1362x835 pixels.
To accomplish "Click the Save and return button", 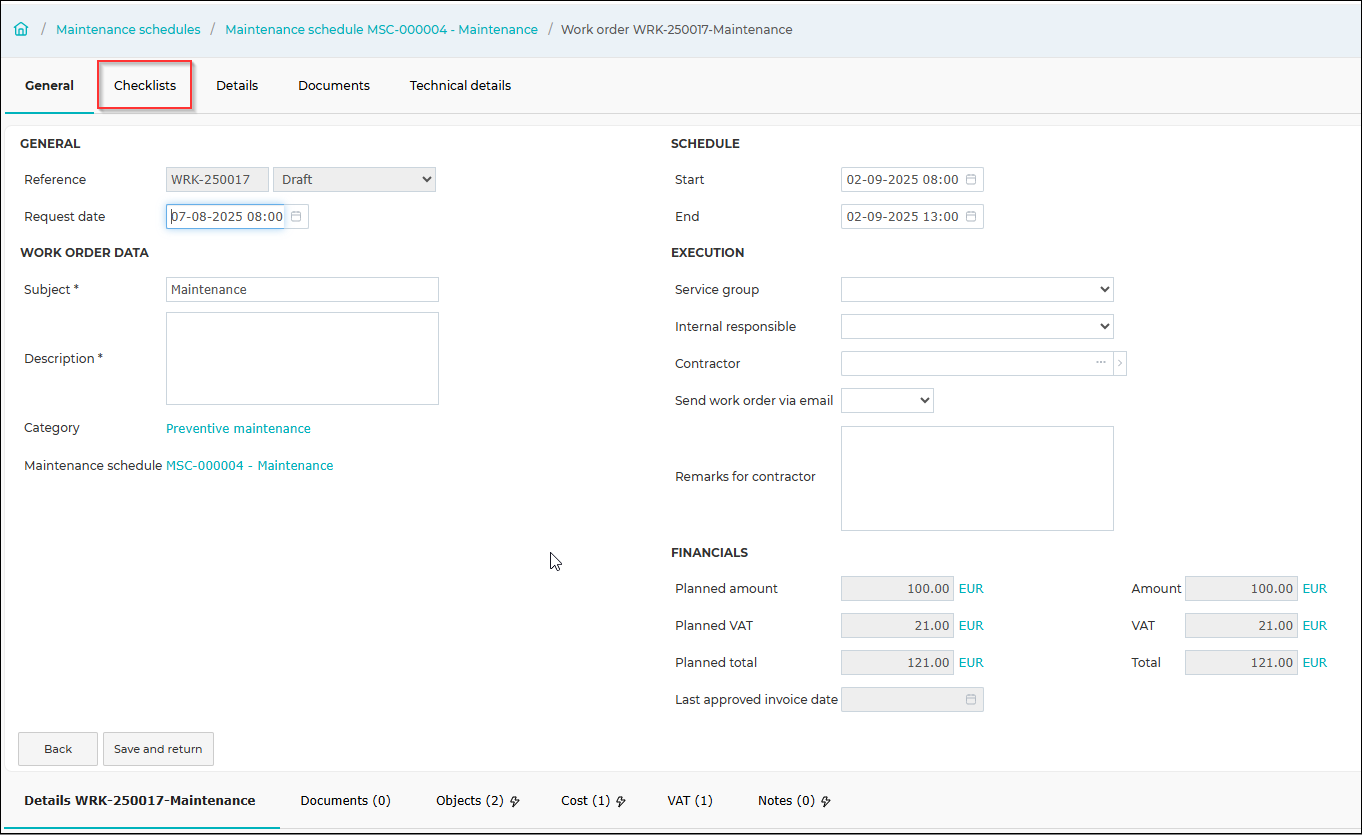I will (x=158, y=749).
